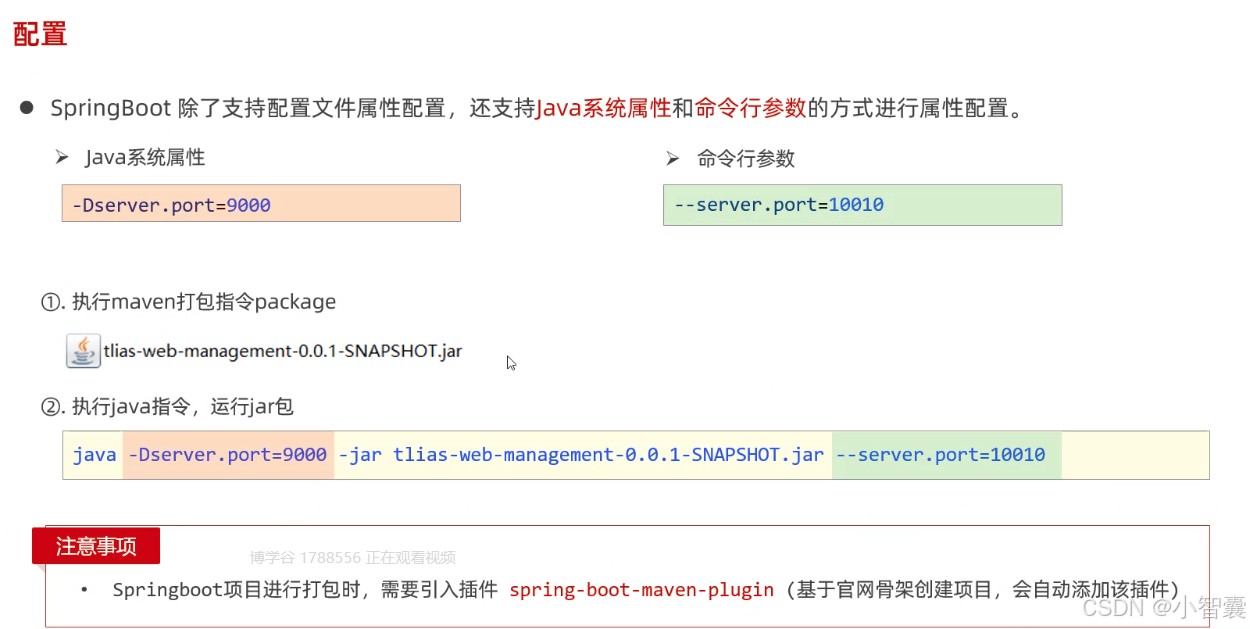The width and height of the screenshot is (1250, 629).
Task: Click '博学谷 1788556 正在观看视频' text
Action: tap(353, 558)
